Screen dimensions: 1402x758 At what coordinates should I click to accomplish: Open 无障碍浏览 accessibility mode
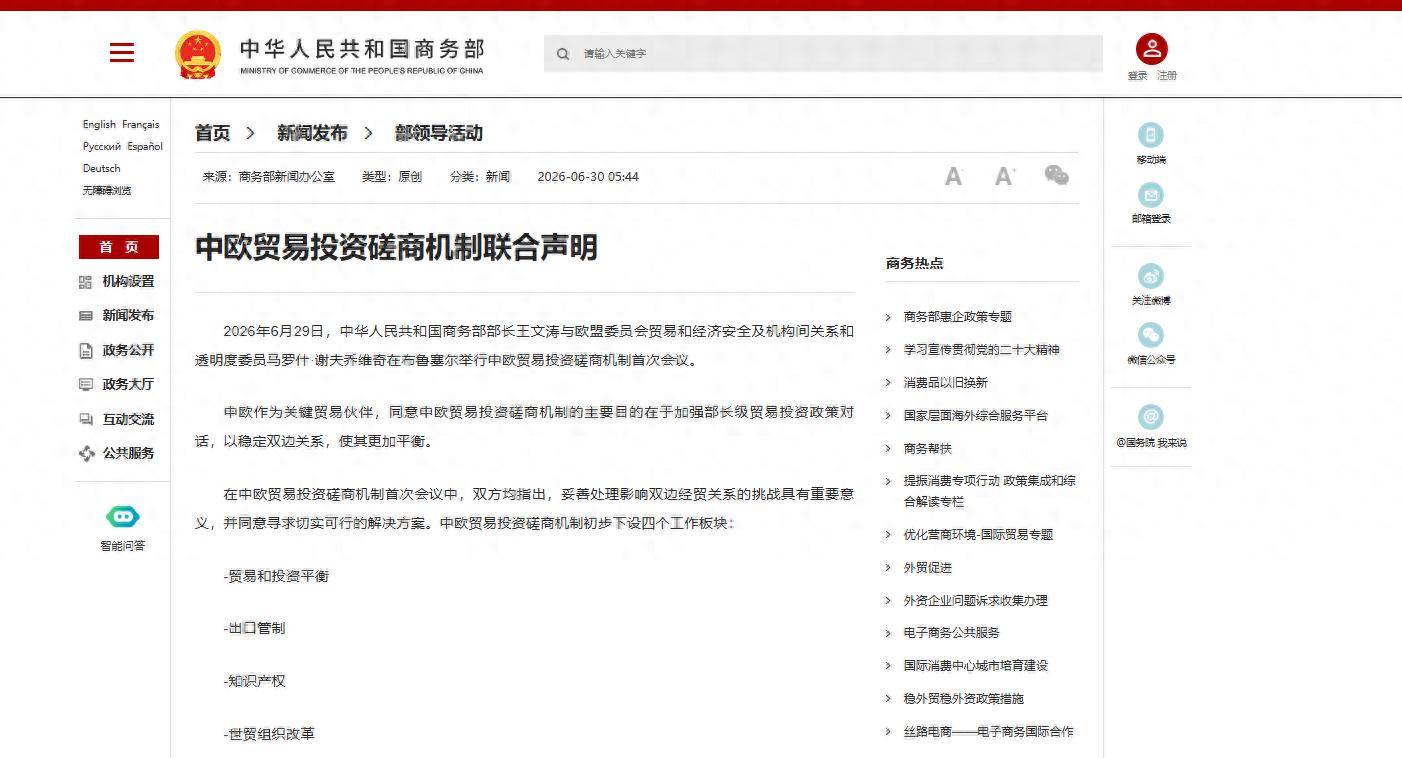click(107, 191)
